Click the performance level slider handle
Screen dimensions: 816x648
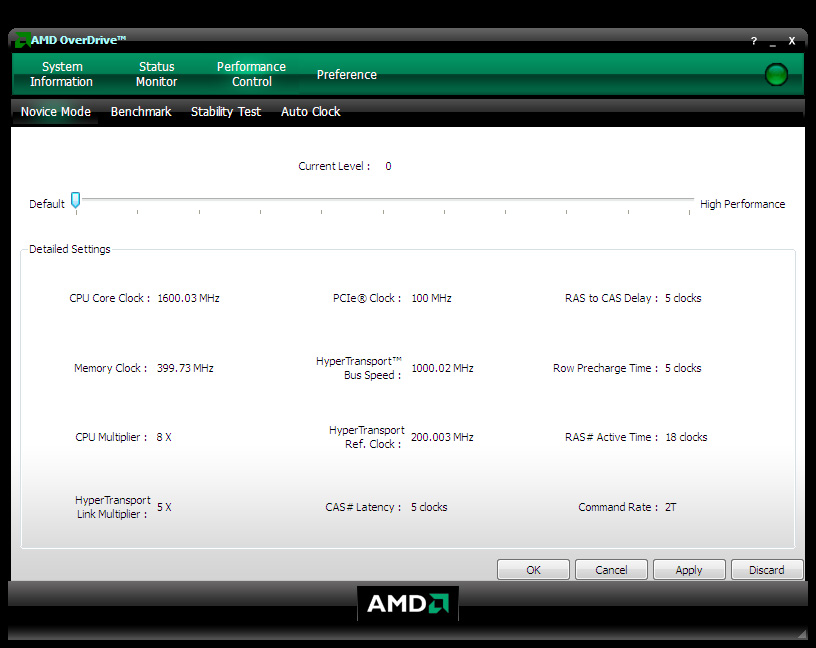point(75,200)
